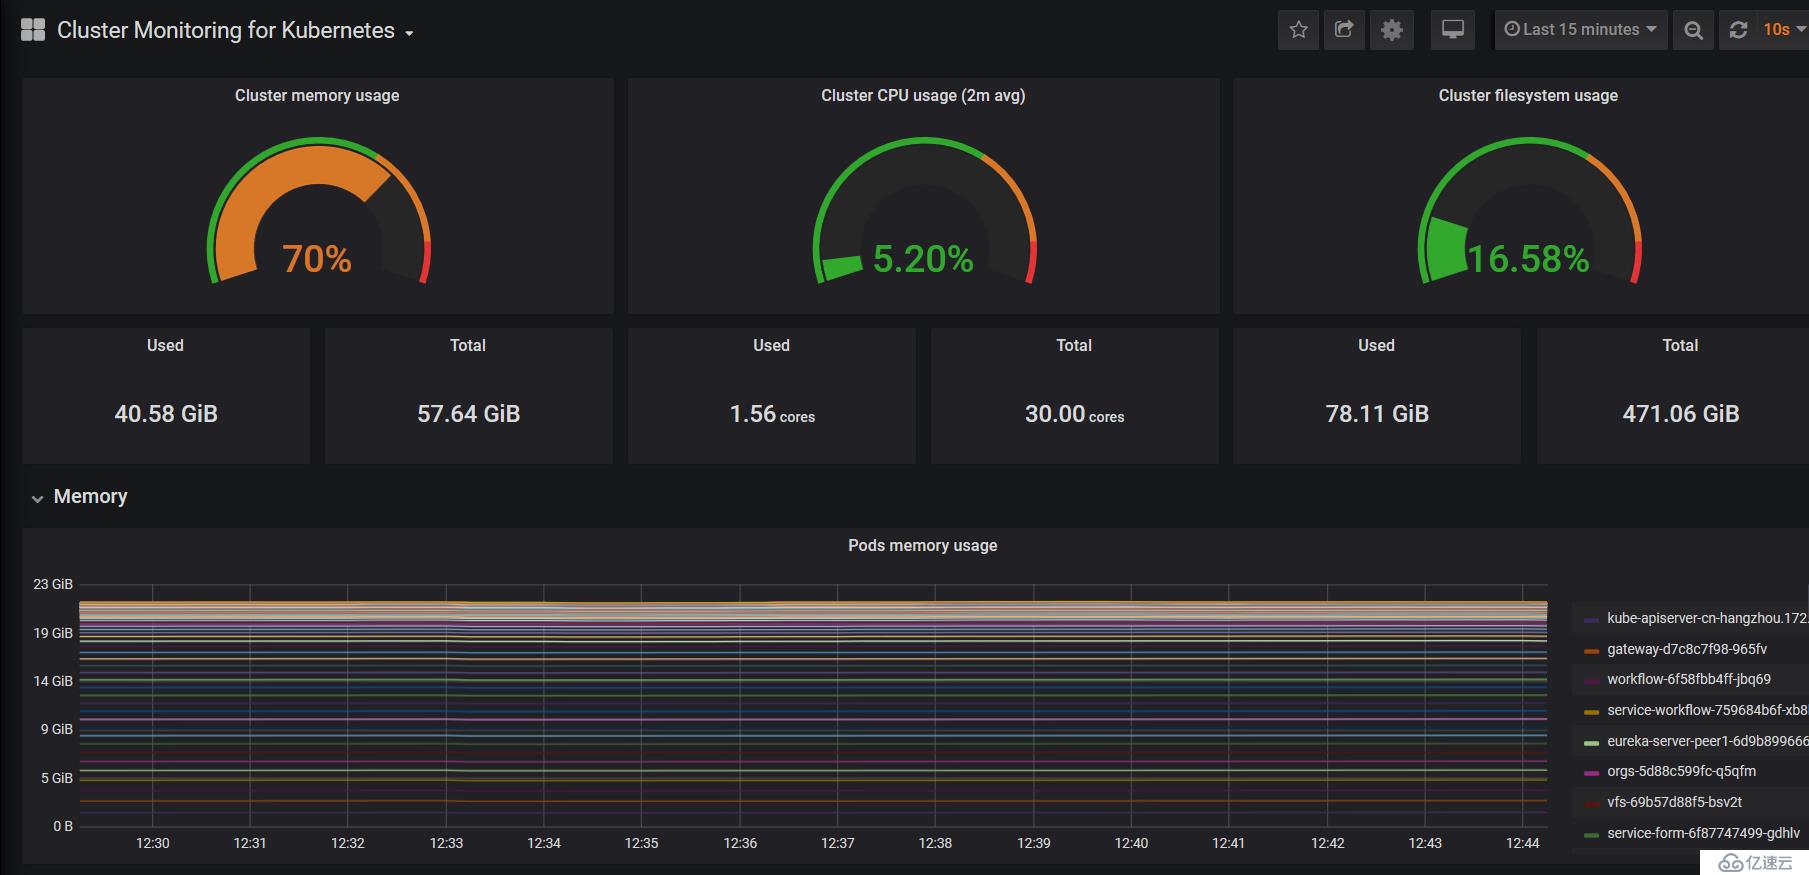This screenshot has width=1809, height=875.
Task: Click the Memory row title
Action: click(x=90, y=497)
